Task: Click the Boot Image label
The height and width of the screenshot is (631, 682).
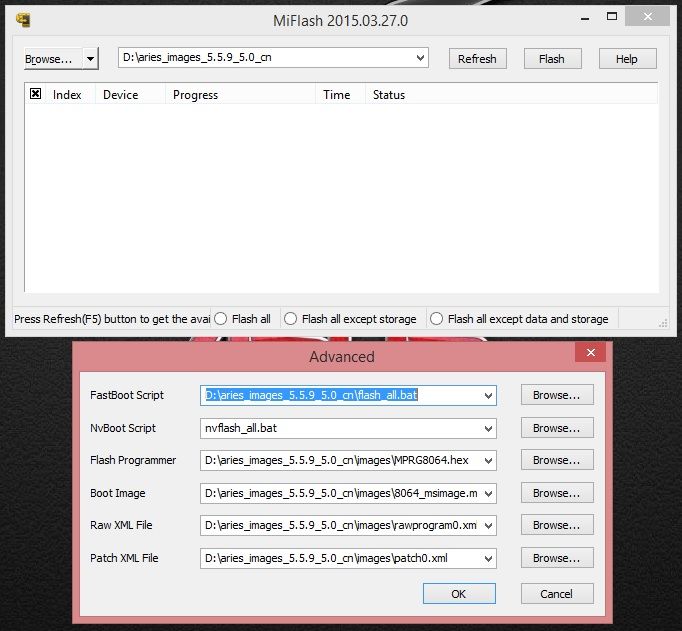Action: pos(117,493)
